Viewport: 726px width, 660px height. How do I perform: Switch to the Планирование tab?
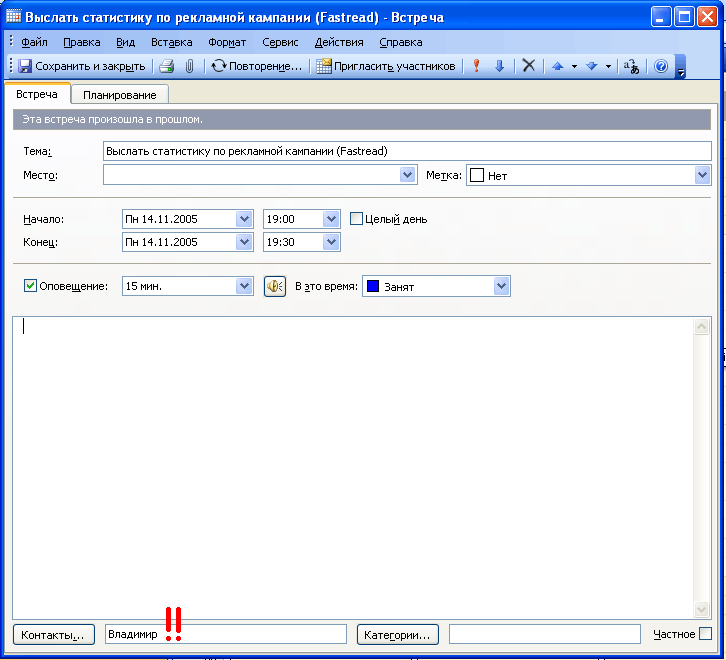tap(119, 95)
